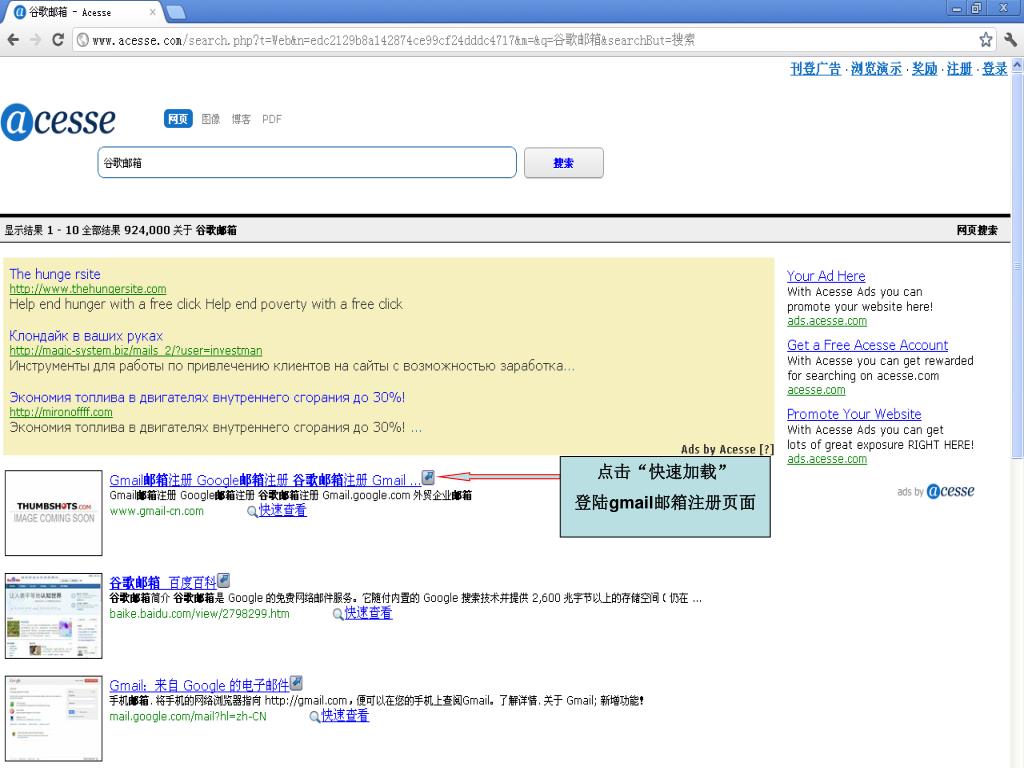This screenshot has width=1024, height=768.
Task: Open ads.acesse.com under Promote Your Website
Action: (x=827, y=459)
